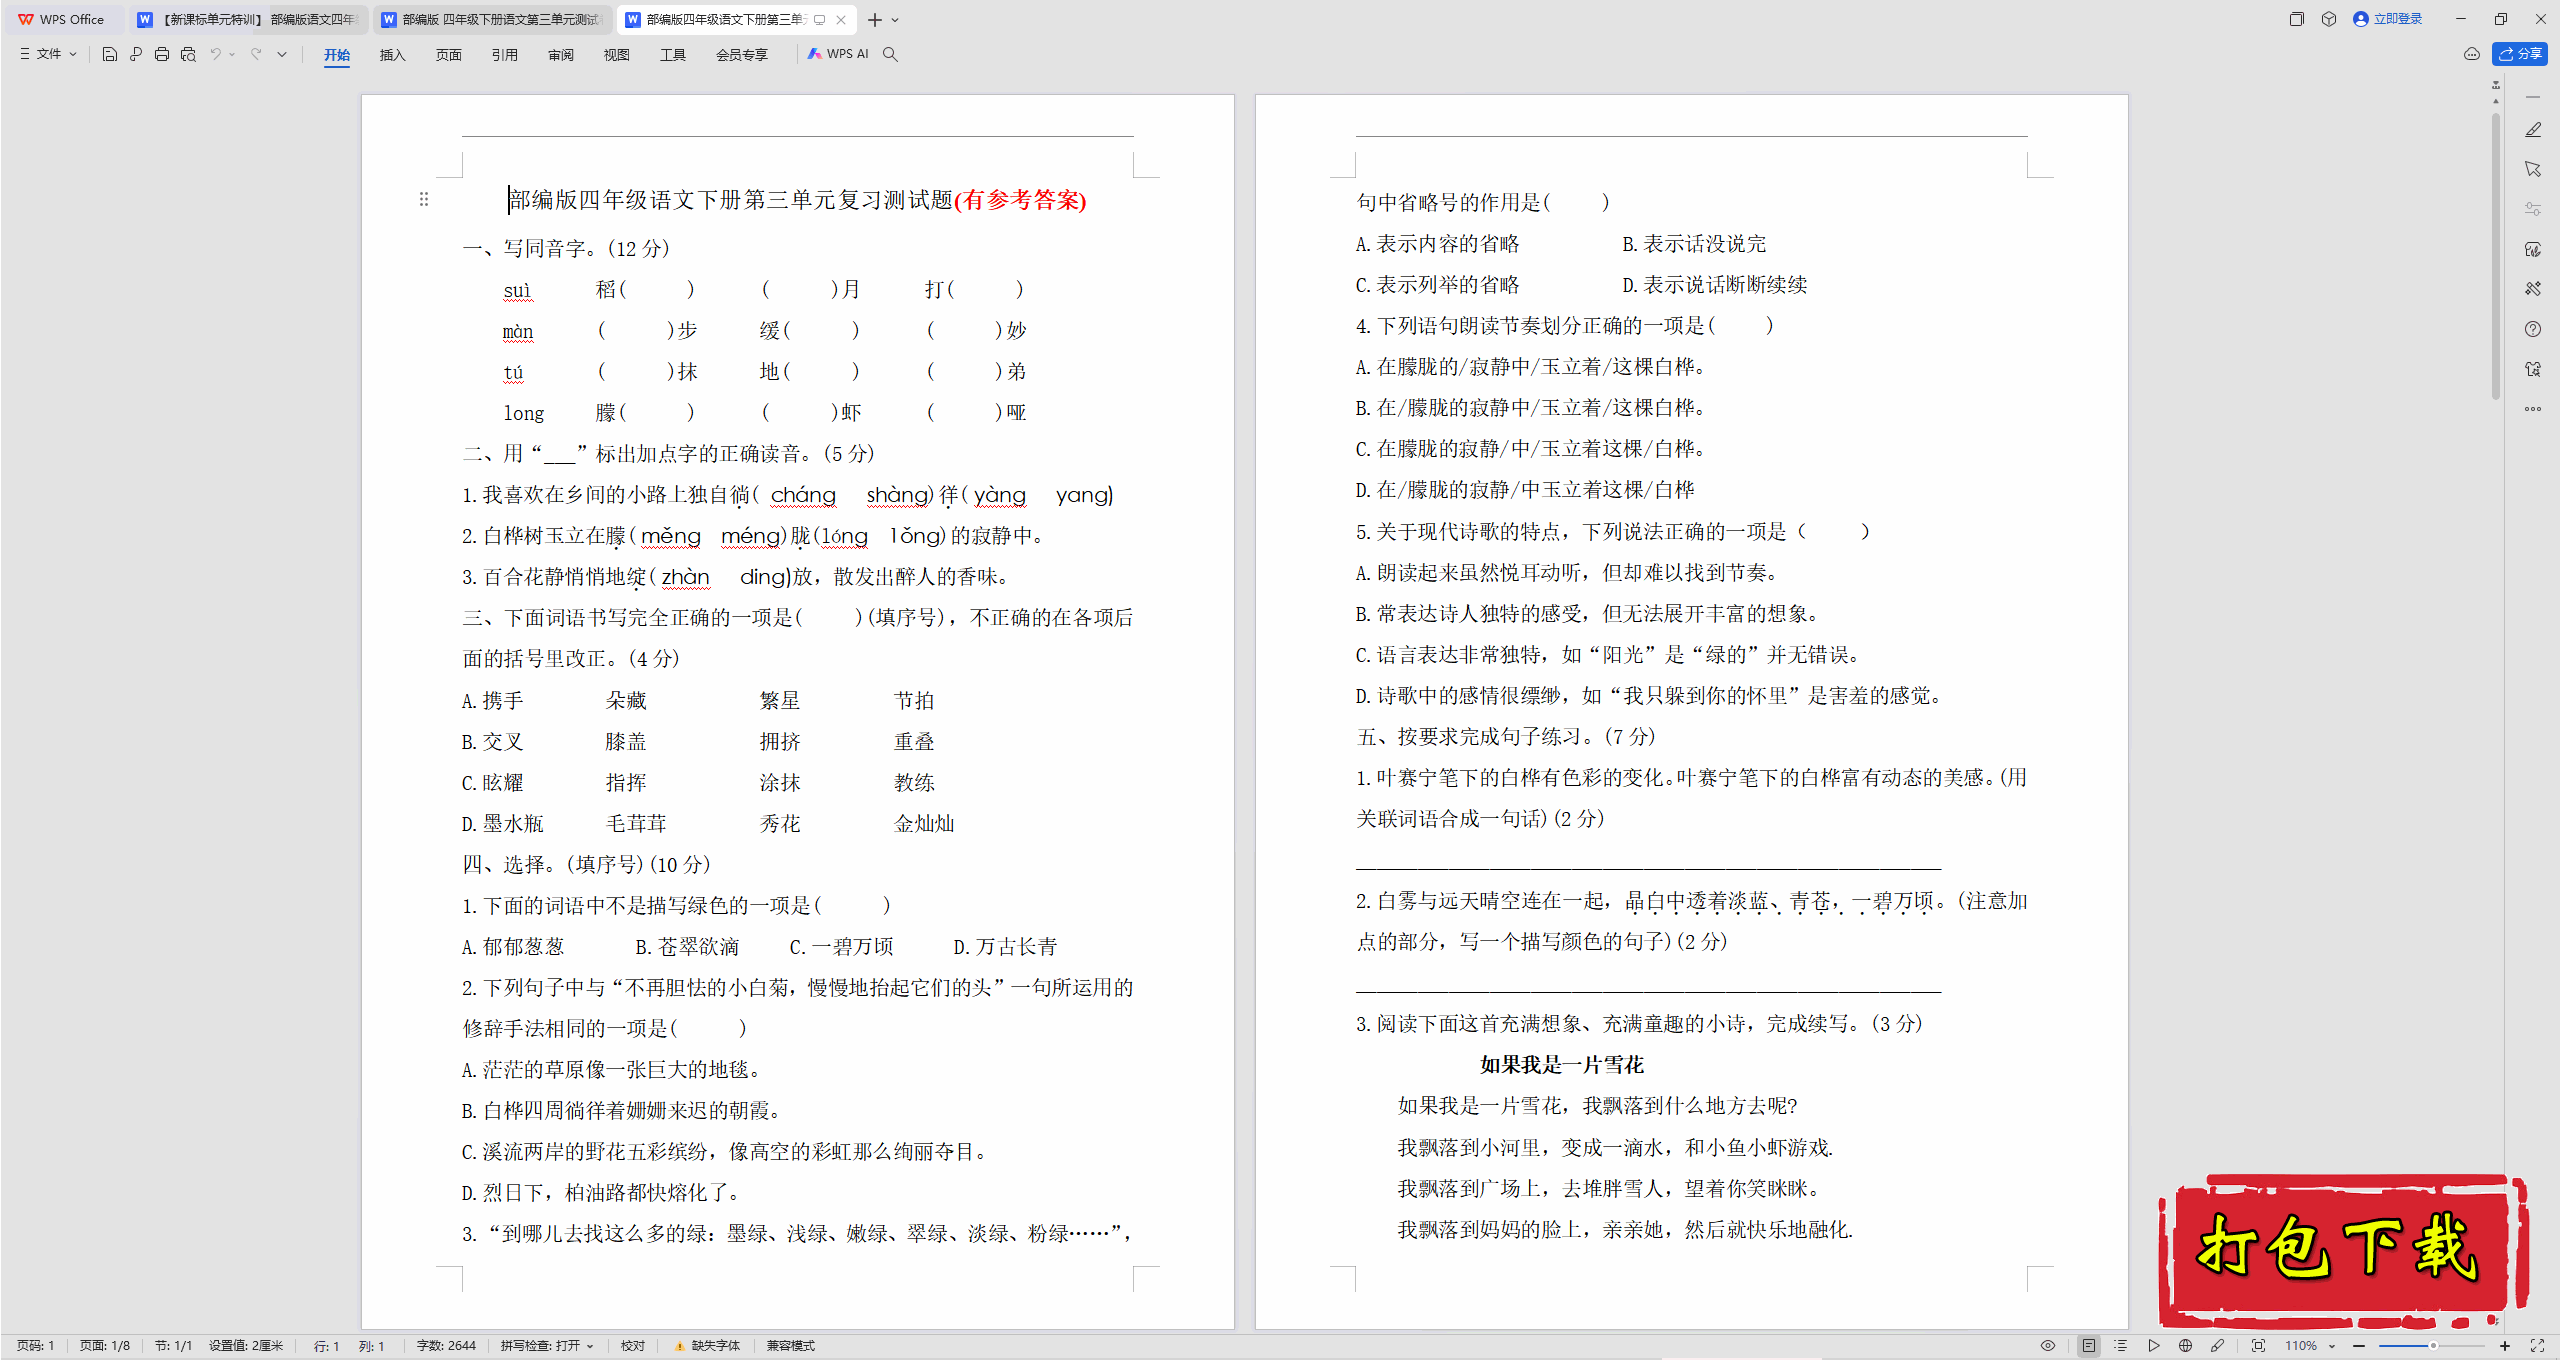
Task: Expand the 文件 menu dropdown
Action: pyautogui.click(x=48, y=54)
